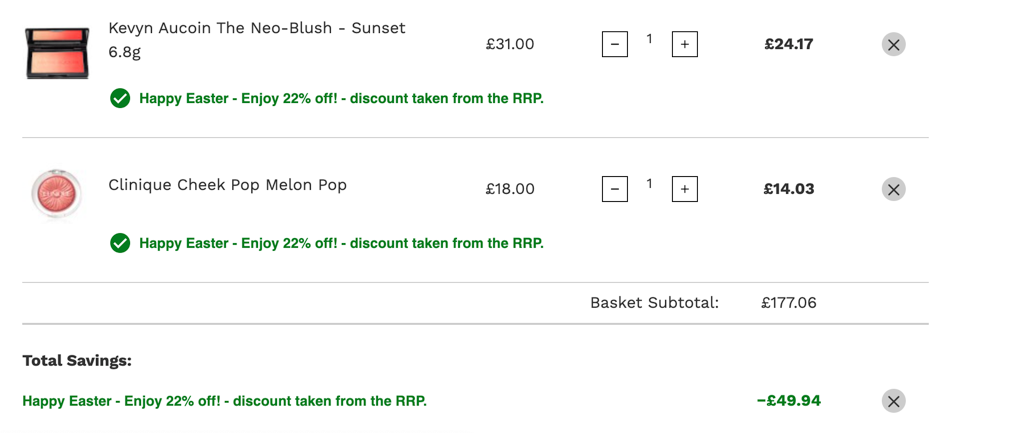1035x433 pixels.
Task: Decrease quantity of Clinique Cheek Pop Melon Pop
Action: pyautogui.click(x=615, y=189)
